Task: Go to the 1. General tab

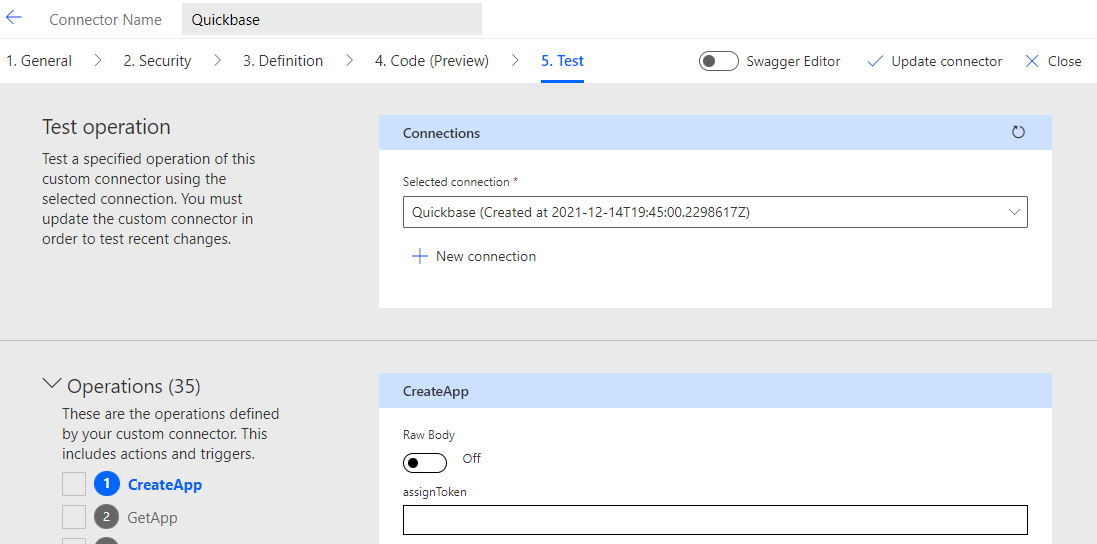Action: tap(39, 61)
